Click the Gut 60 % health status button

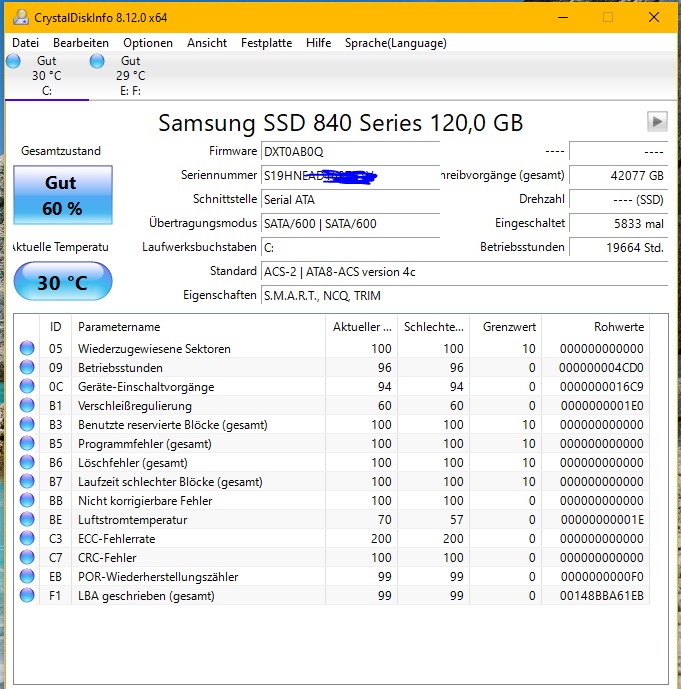click(x=63, y=195)
